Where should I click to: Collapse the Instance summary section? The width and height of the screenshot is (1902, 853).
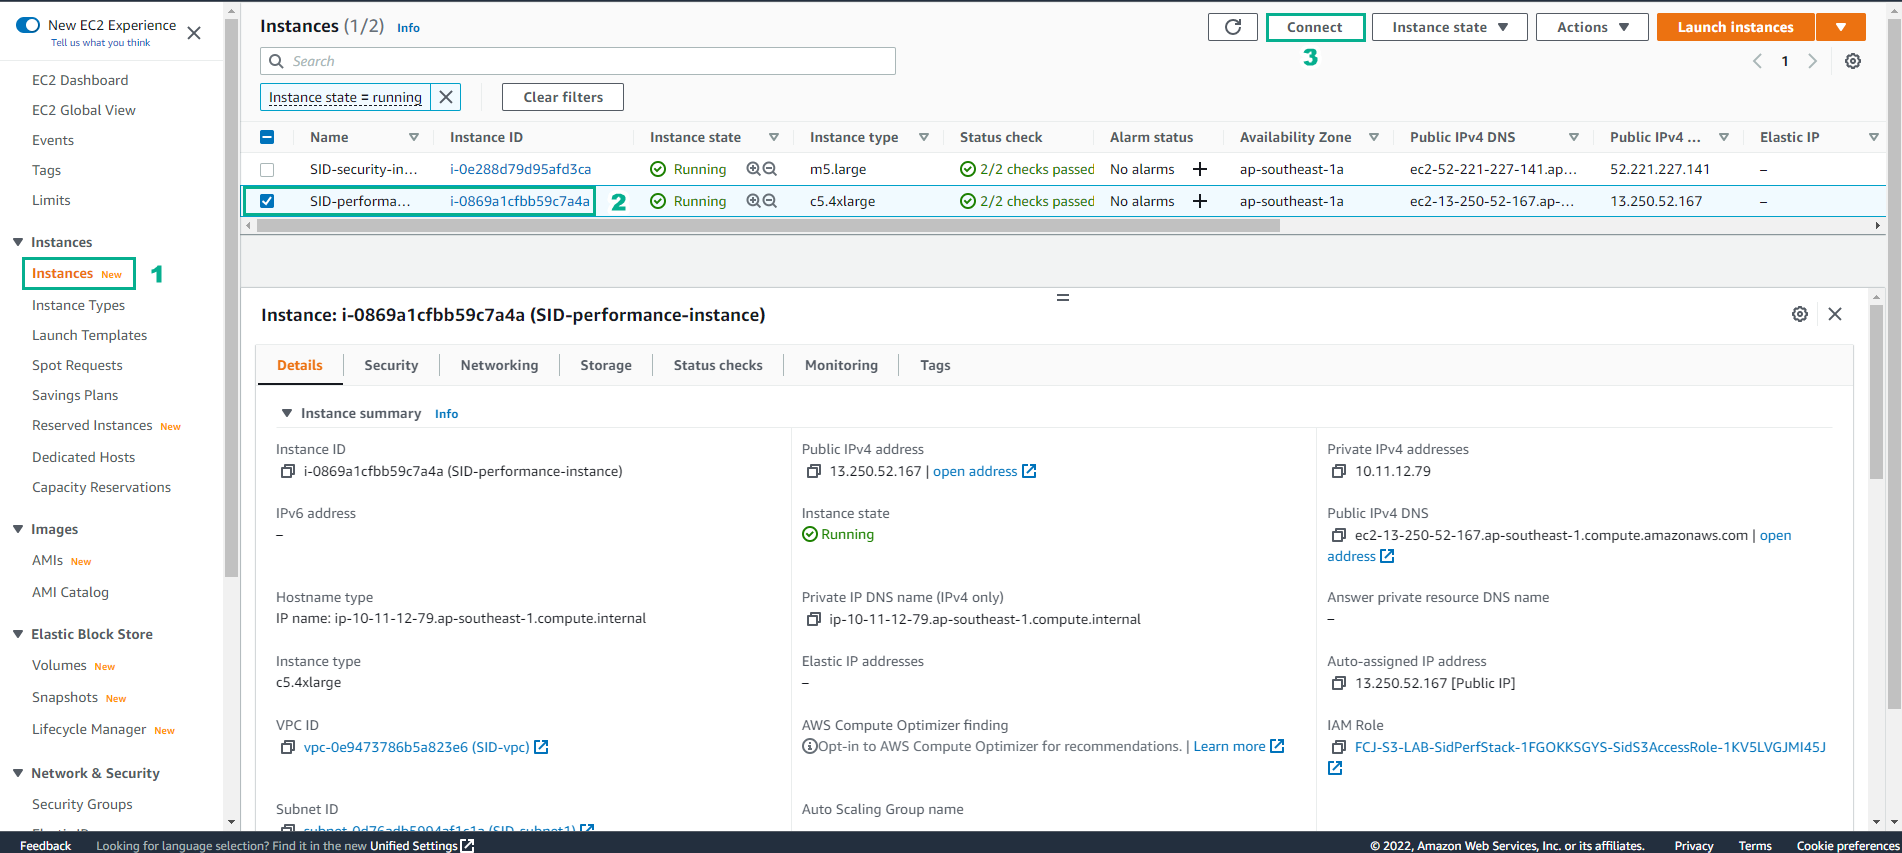click(x=287, y=413)
